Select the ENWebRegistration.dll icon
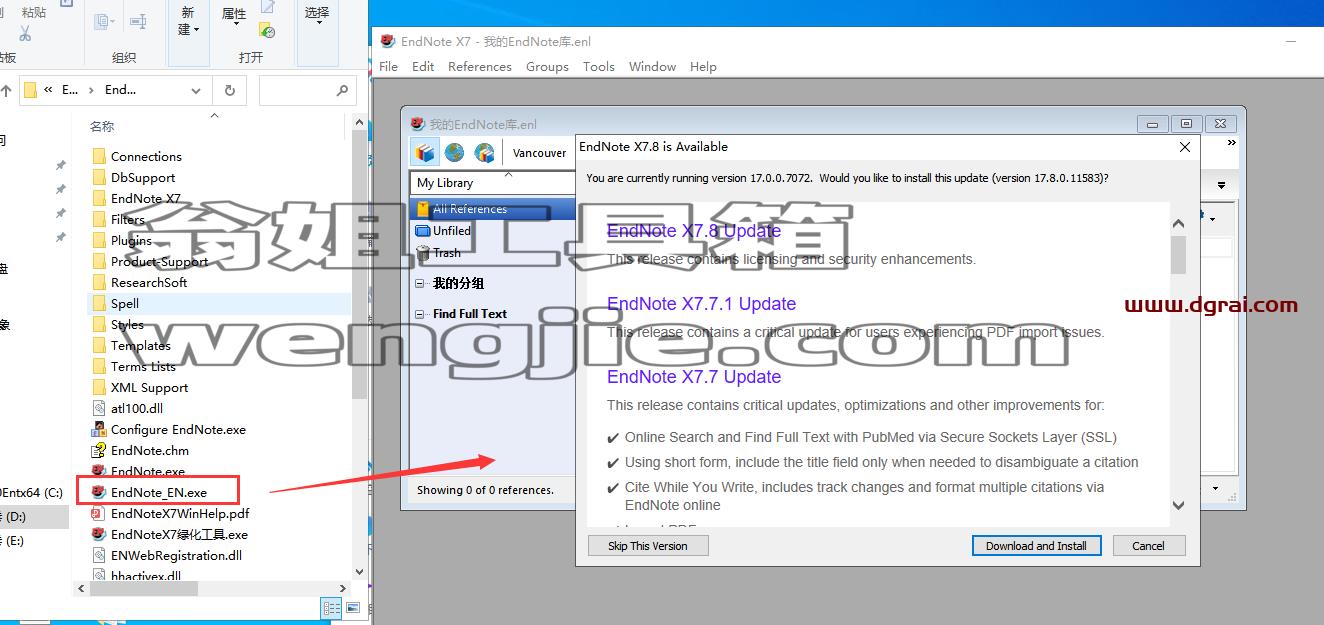Image resolution: width=1324 pixels, height=625 pixels. point(99,555)
